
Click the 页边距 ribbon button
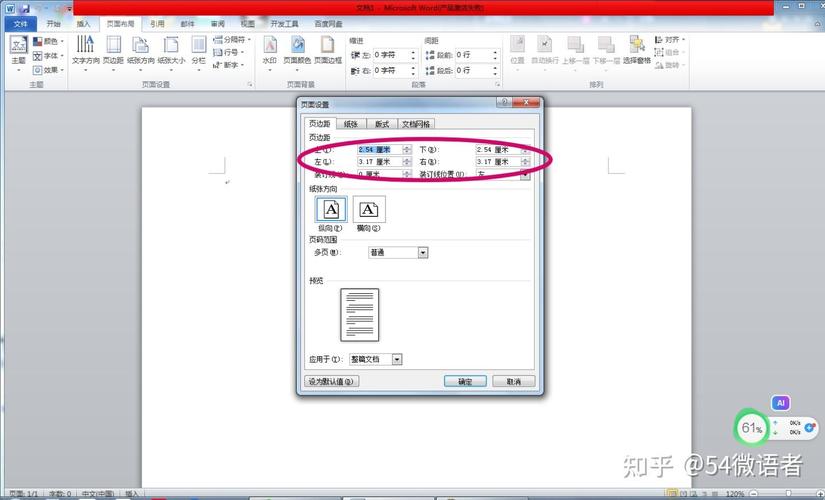(113, 52)
